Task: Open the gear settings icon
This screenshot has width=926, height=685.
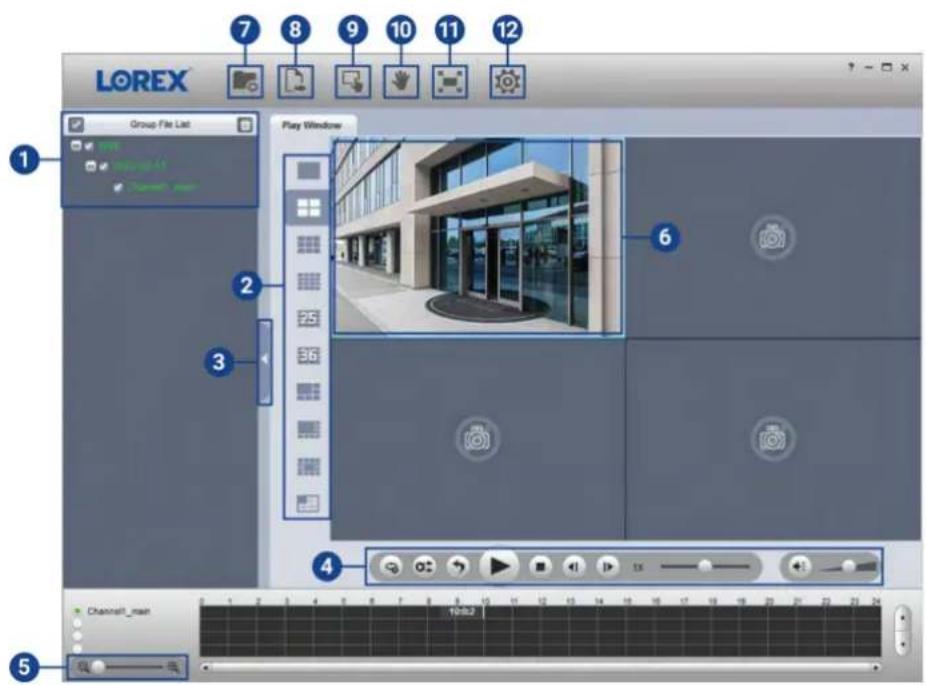Action: tap(507, 81)
